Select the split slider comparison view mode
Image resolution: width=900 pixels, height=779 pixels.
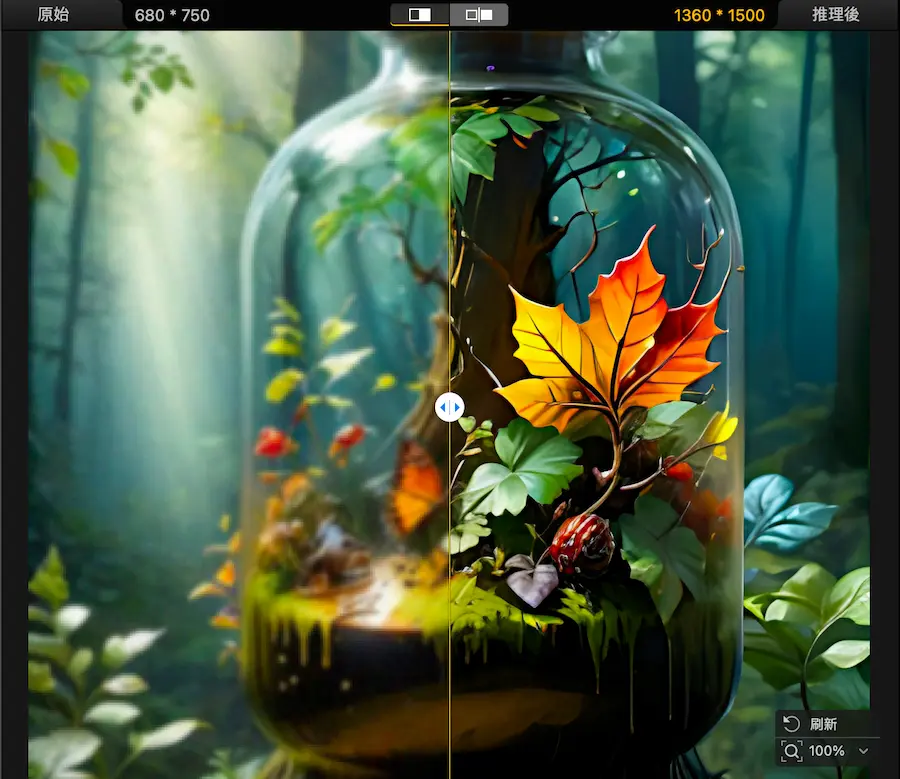click(x=420, y=15)
